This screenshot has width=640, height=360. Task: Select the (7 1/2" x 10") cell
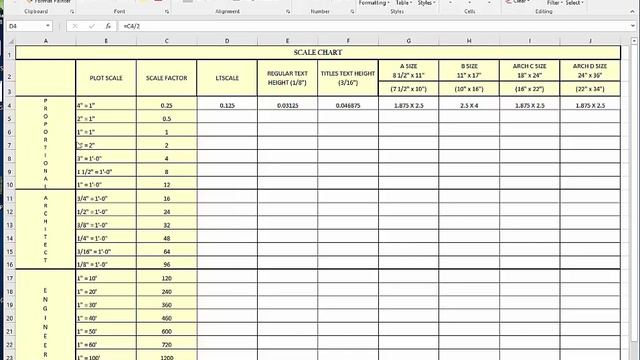pyautogui.click(x=409, y=89)
